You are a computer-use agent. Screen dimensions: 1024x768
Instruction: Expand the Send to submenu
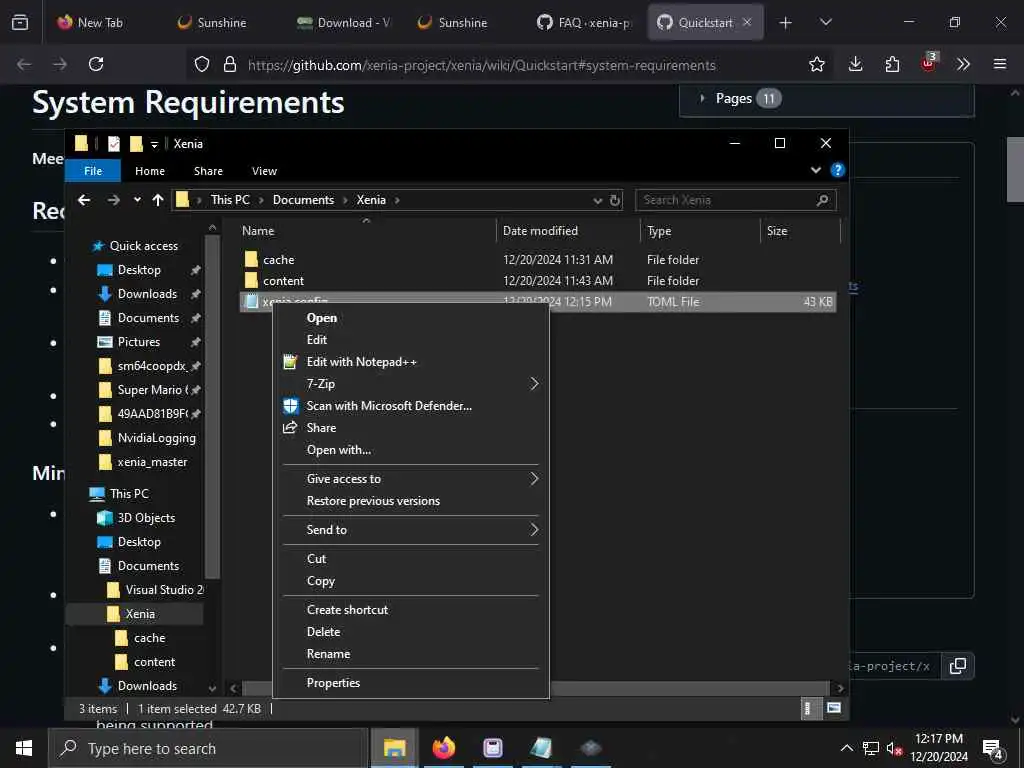[x=534, y=530]
